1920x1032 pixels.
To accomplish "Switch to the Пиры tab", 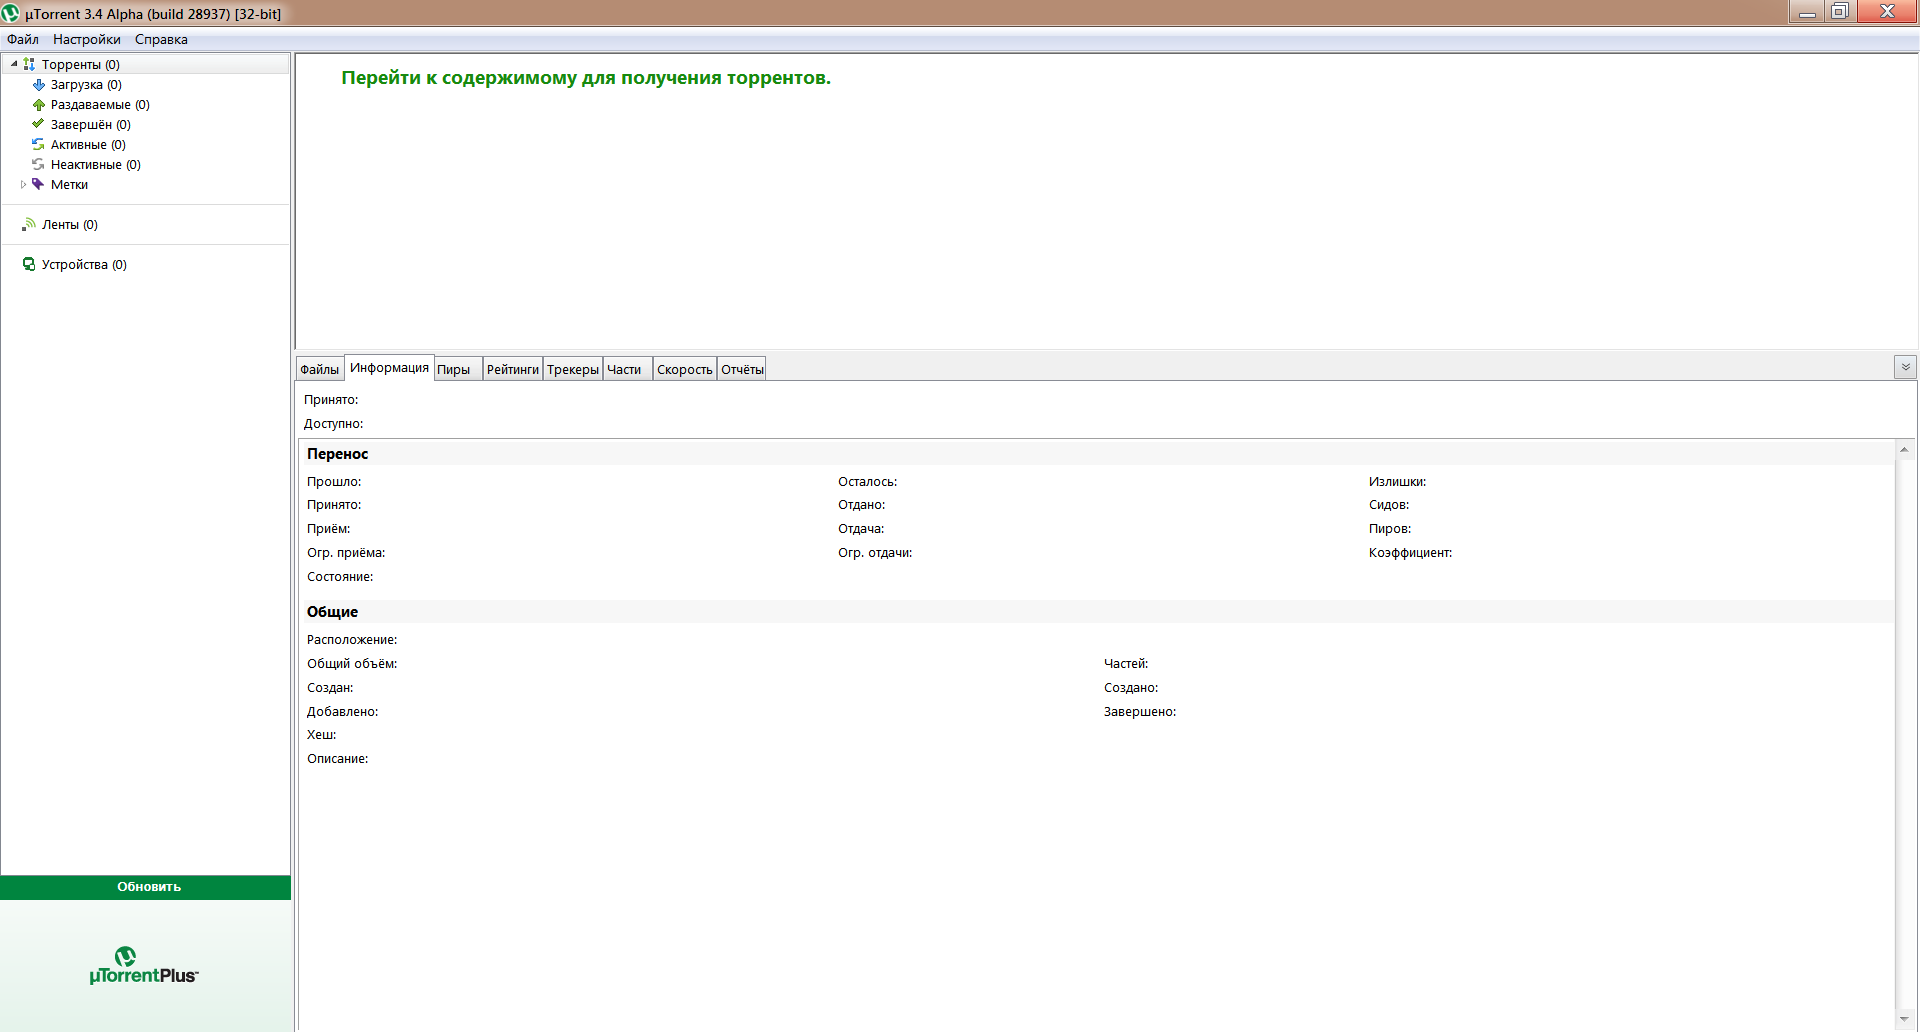I will (454, 370).
